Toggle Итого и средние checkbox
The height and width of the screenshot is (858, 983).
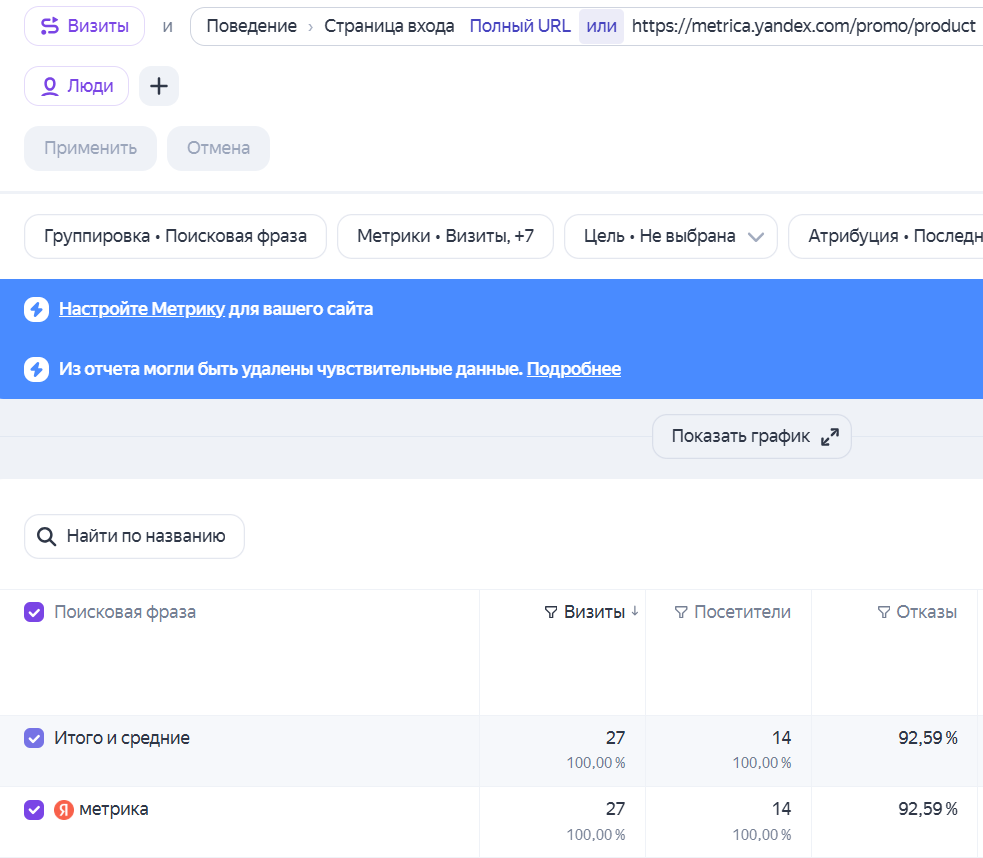34,738
